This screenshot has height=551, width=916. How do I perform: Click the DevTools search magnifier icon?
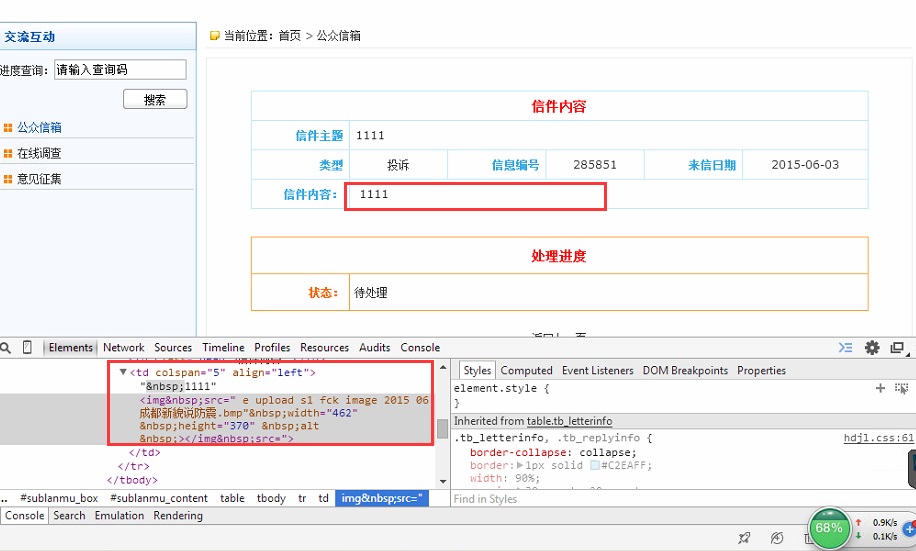[6, 348]
